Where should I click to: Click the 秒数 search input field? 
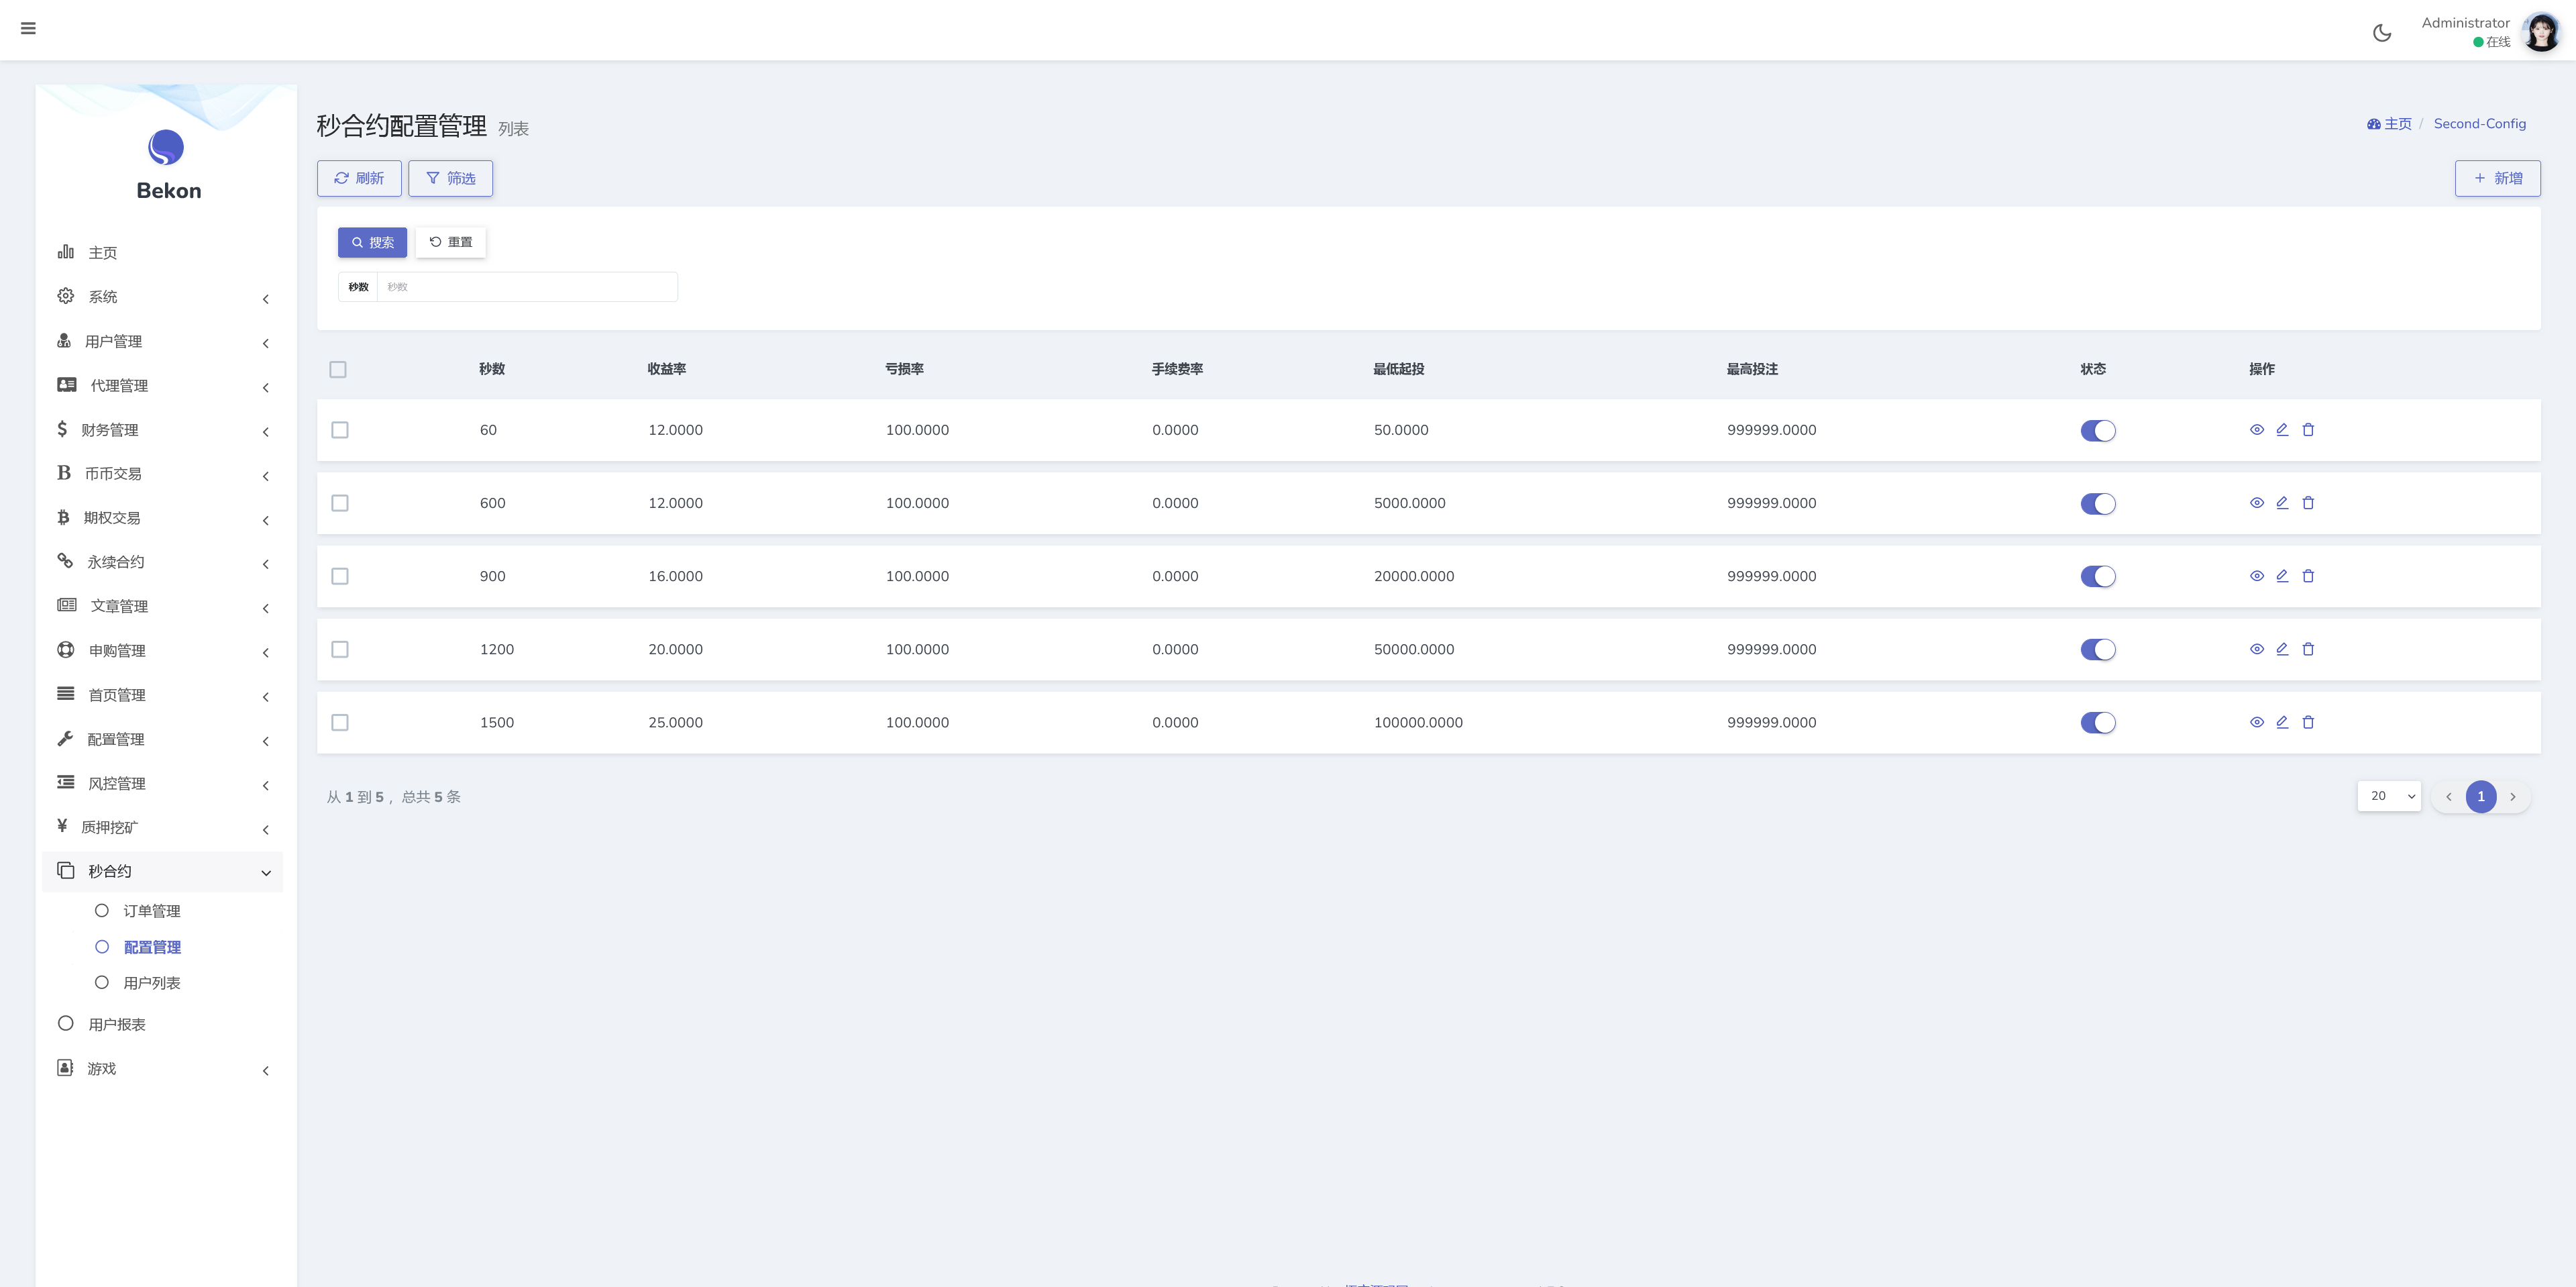[x=526, y=287]
